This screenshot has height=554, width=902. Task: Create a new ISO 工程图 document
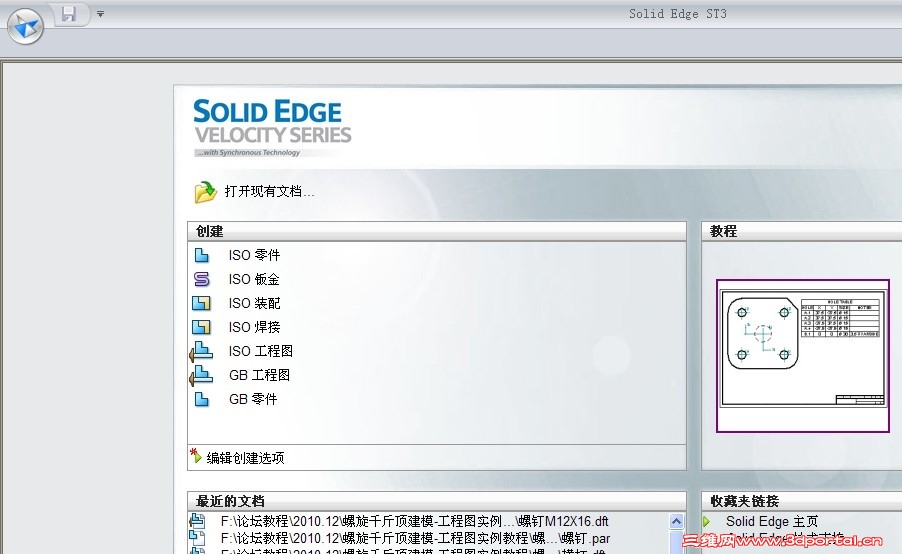[261, 351]
